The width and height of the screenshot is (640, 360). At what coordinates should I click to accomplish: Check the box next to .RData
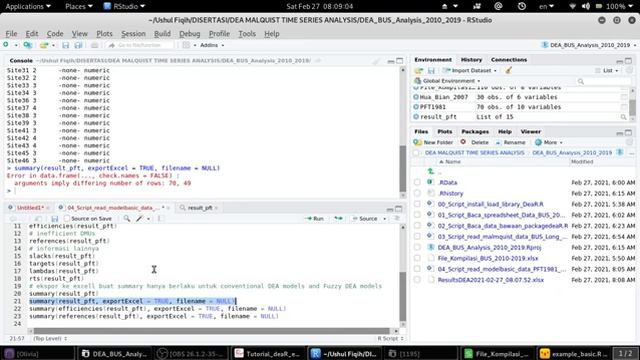(417, 182)
